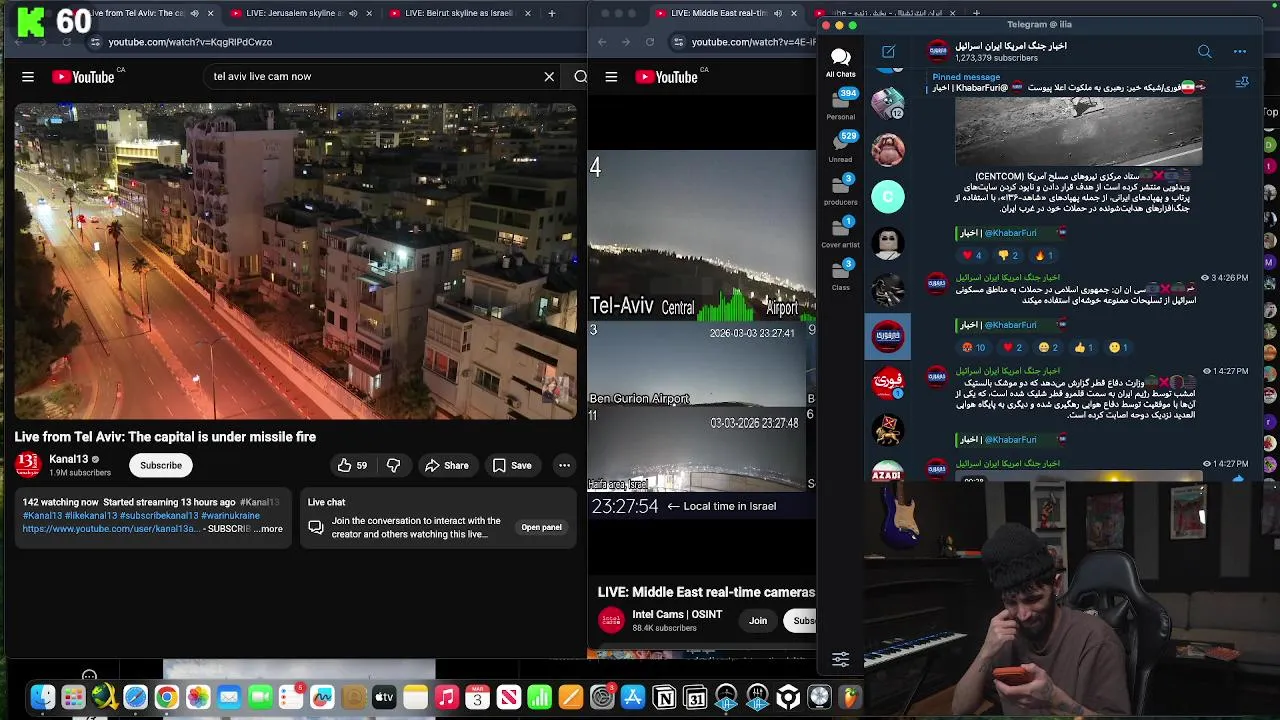Screen dimensions: 1280x720
Task: Open Kanal13 channel avatar
Action: [28, 465]
